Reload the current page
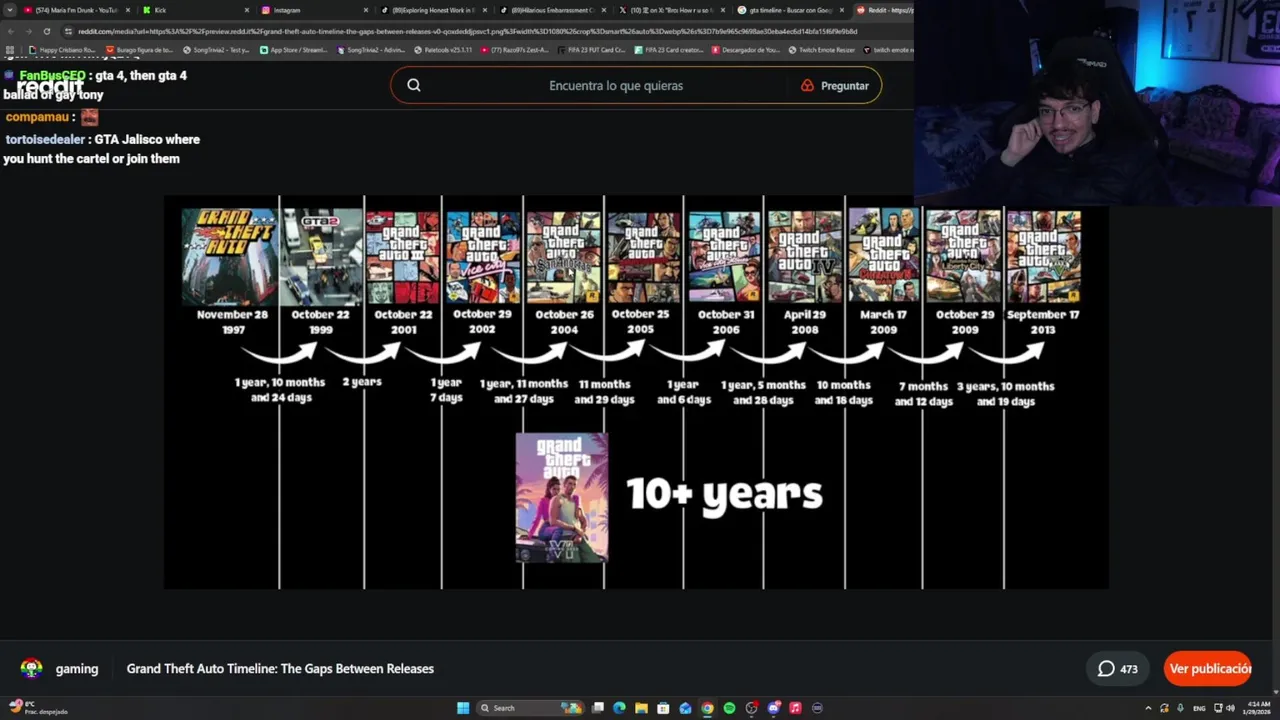1280x720 pixels. [46, 31]
